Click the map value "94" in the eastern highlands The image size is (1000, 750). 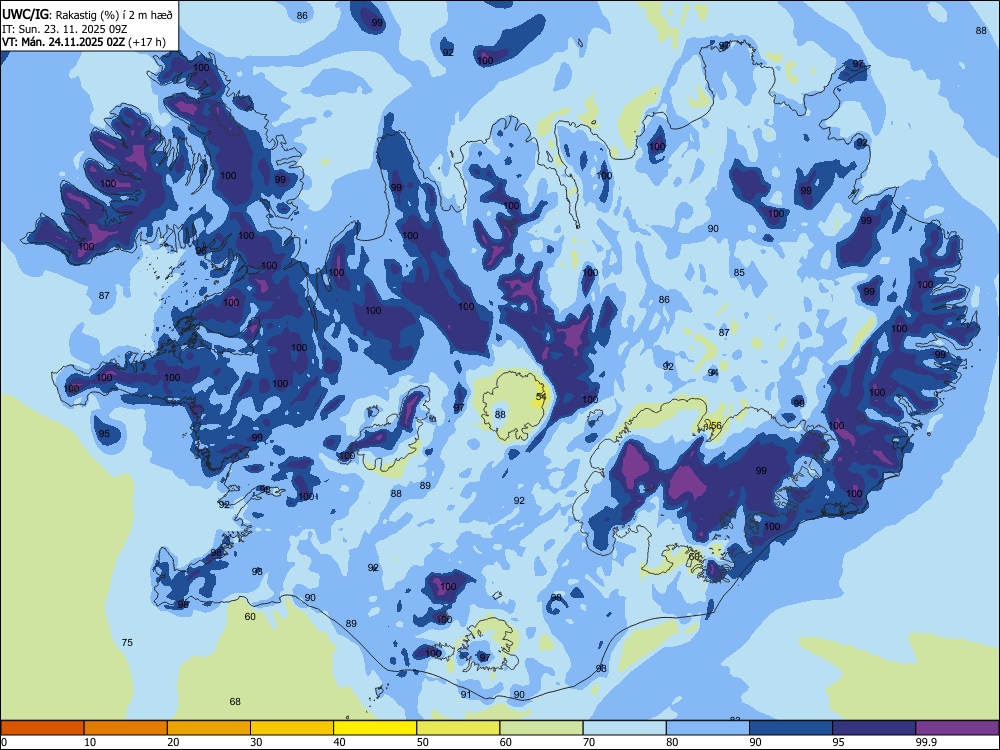click(713, 372)
